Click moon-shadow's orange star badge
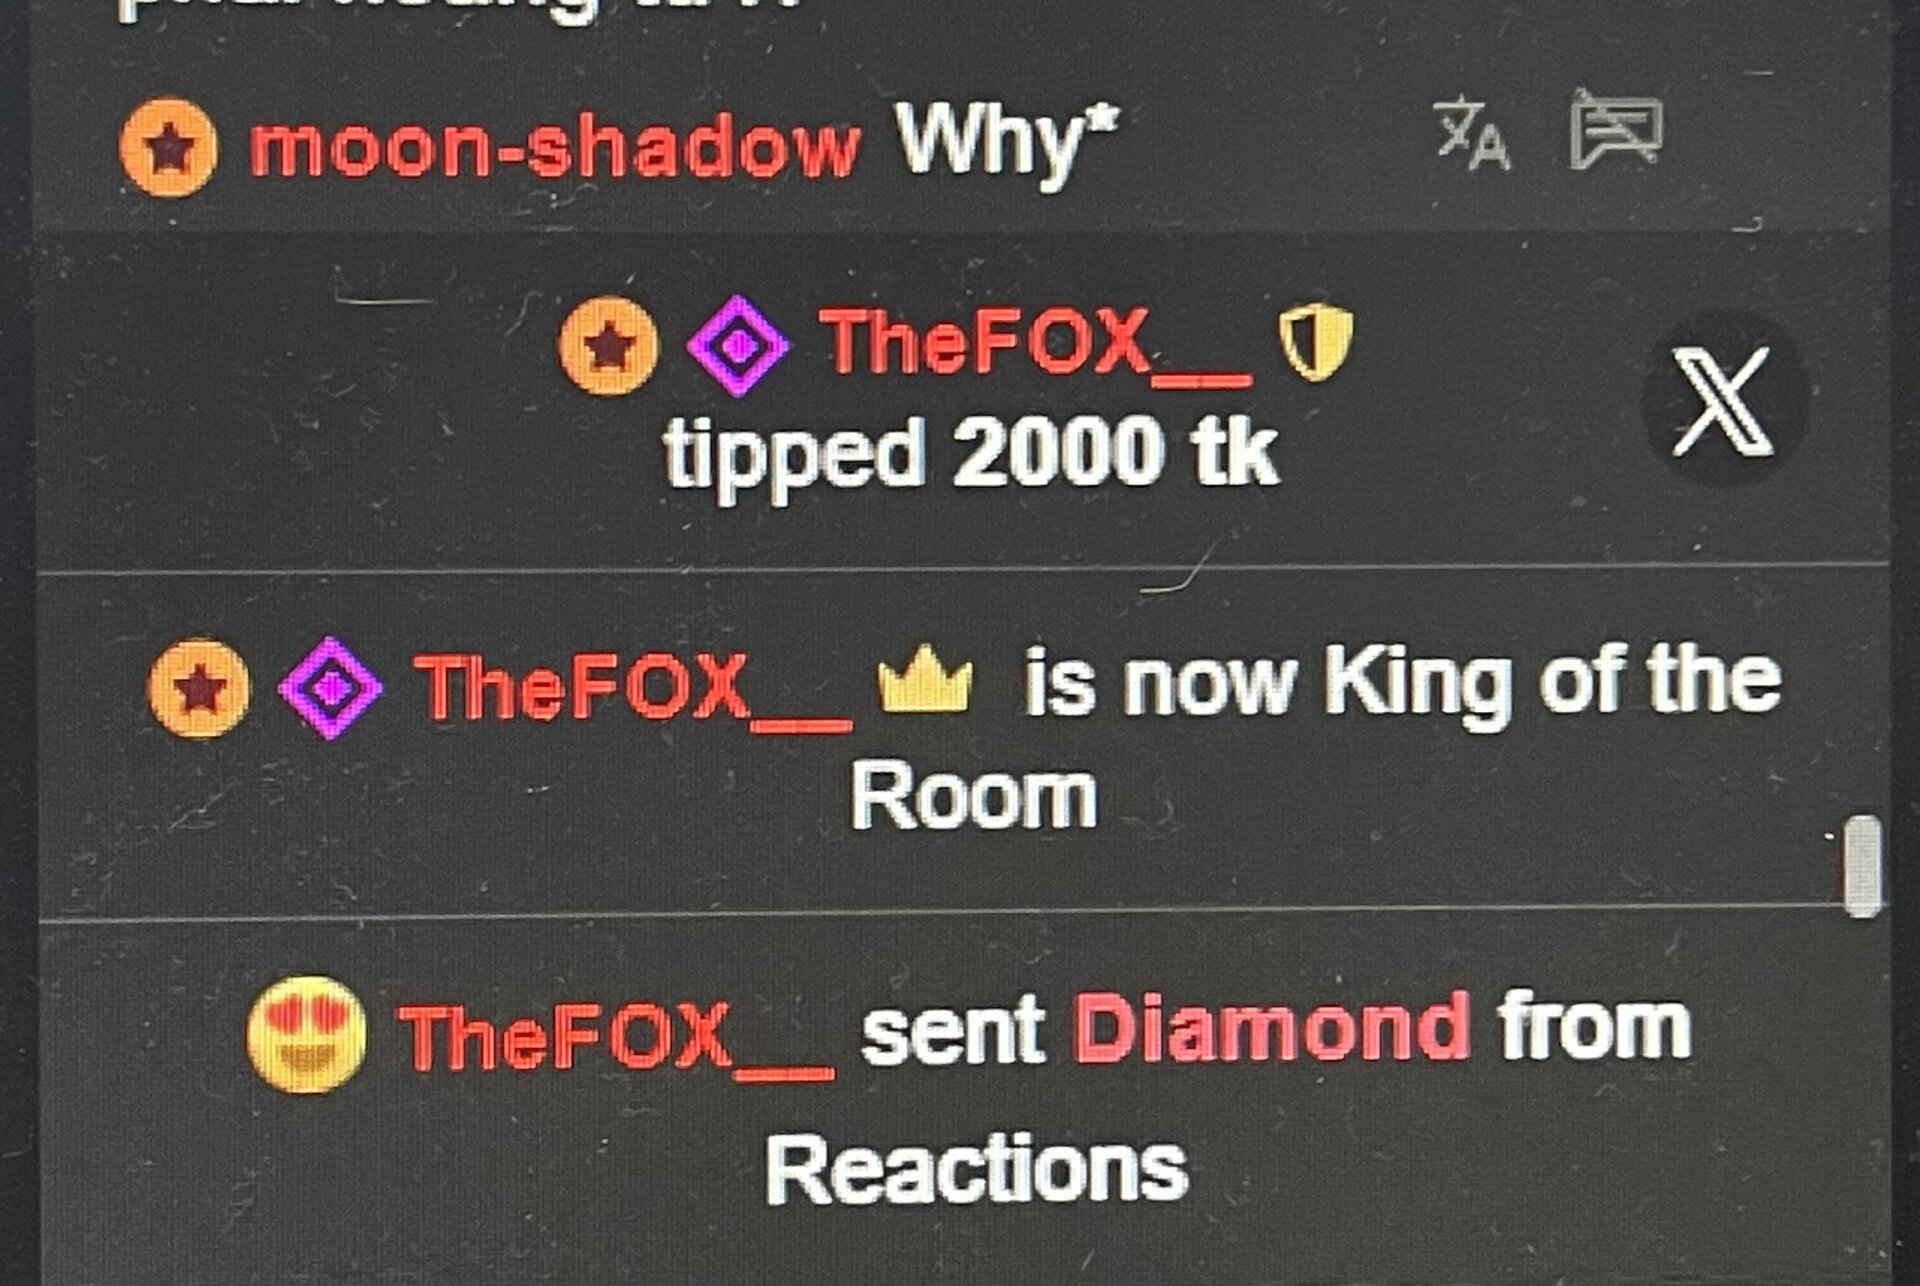The width and height of the screenshot is (1920, 1286). 168,147
